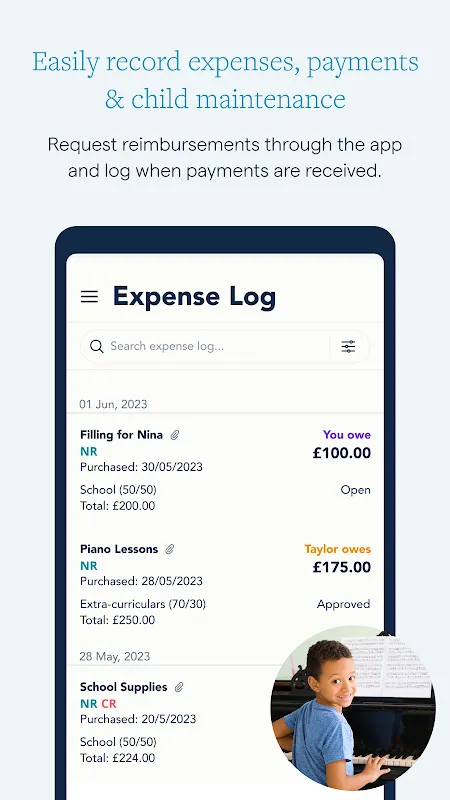This screenshot has height=800, width=450.
Task: Tap the NR tag under Piano Lessons
Action: click(89, 566)
